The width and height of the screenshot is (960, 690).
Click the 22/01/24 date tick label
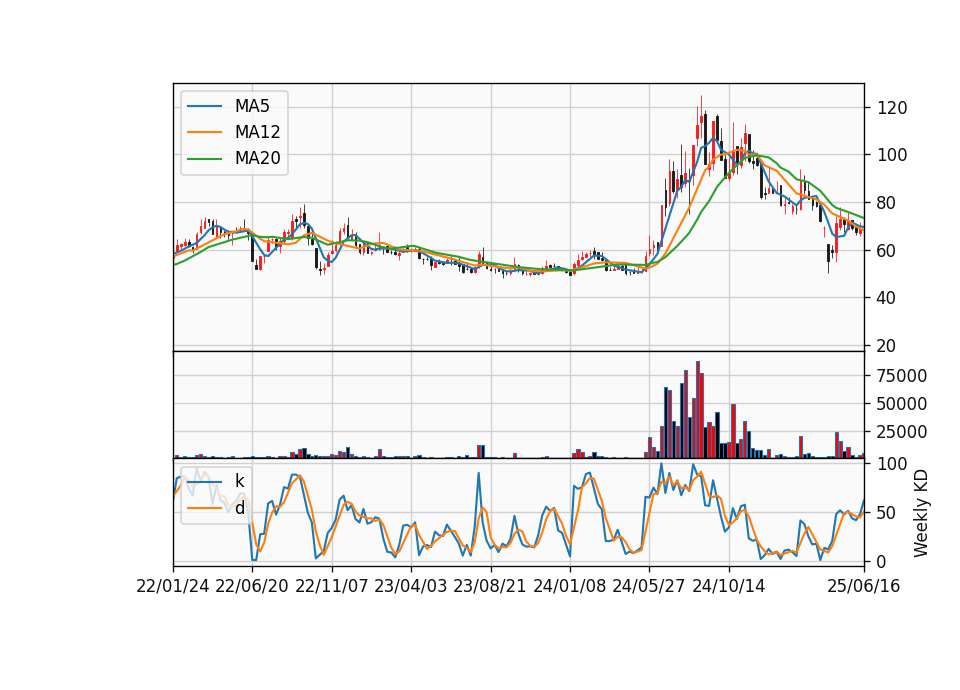173,587
